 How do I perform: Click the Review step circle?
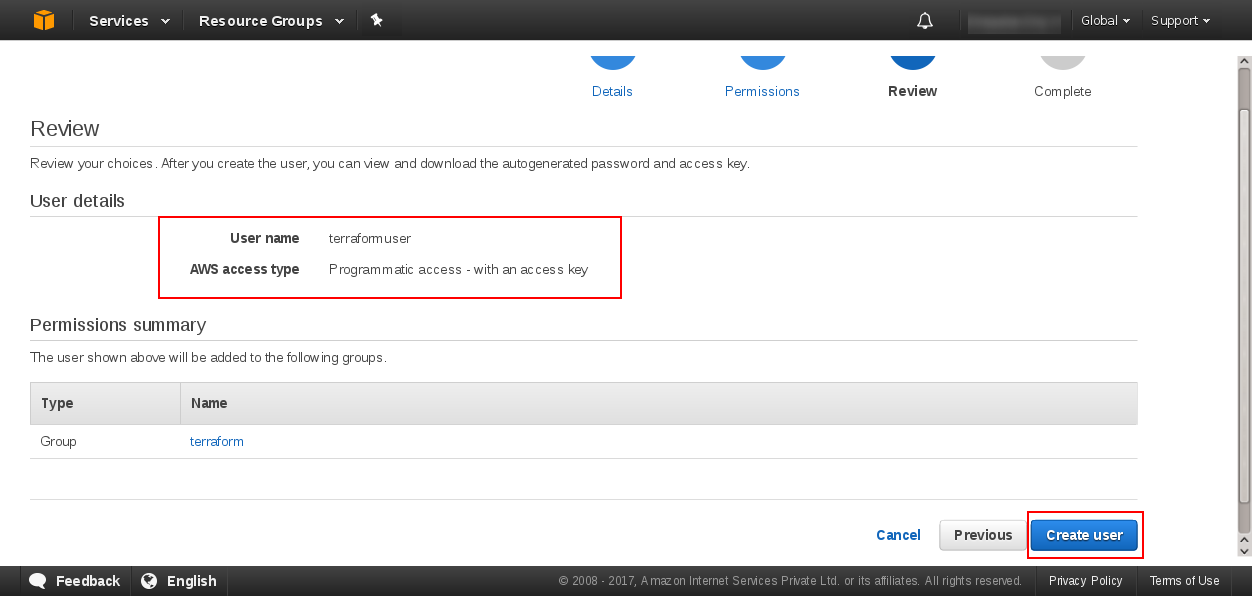[912, 57]
